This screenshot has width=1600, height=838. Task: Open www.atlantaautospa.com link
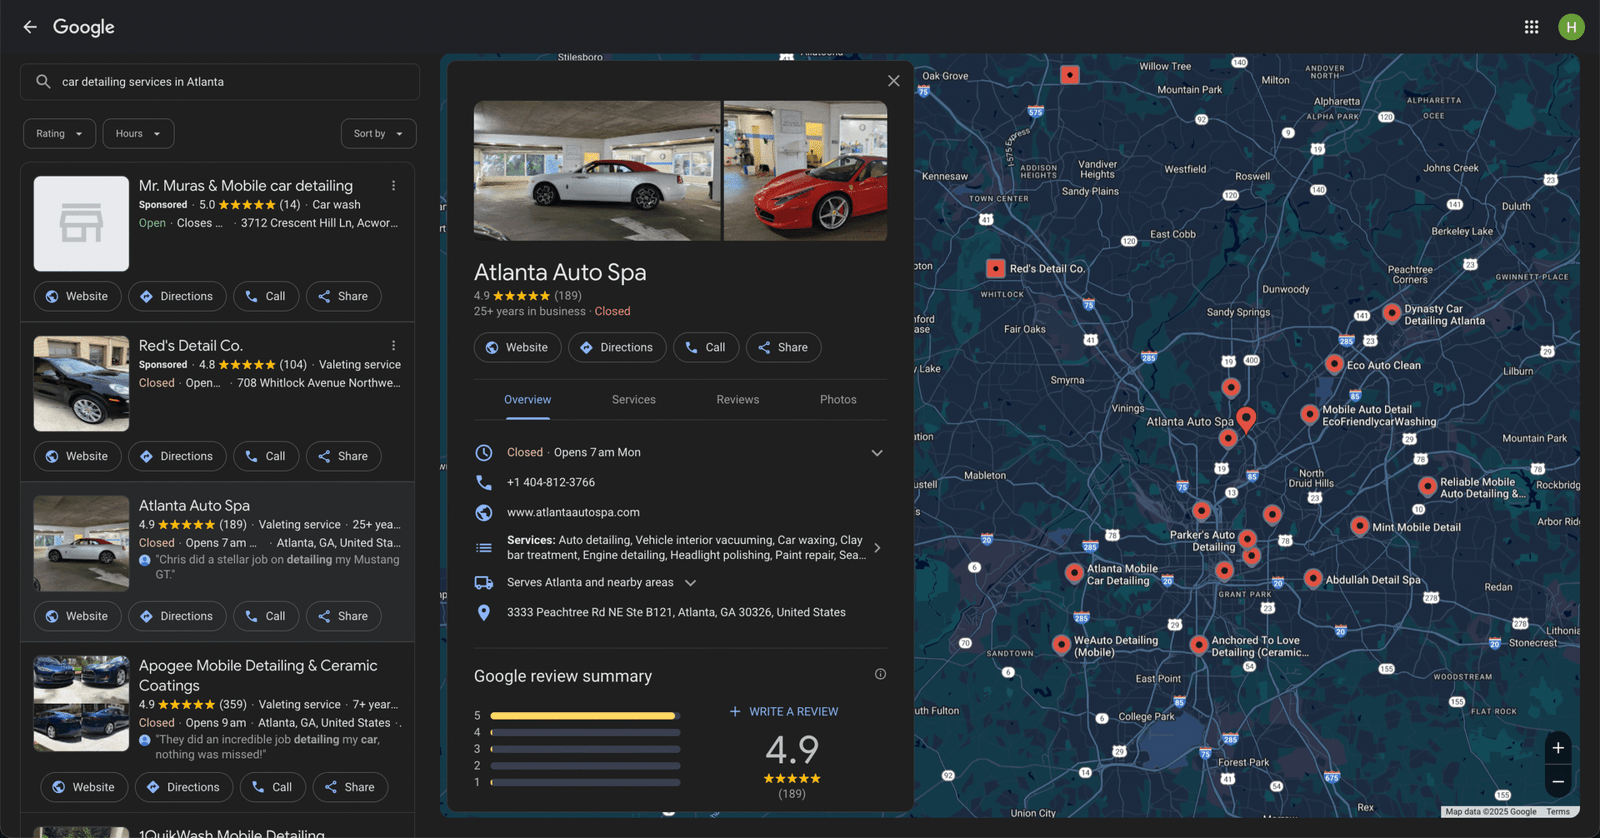(573, 512)
